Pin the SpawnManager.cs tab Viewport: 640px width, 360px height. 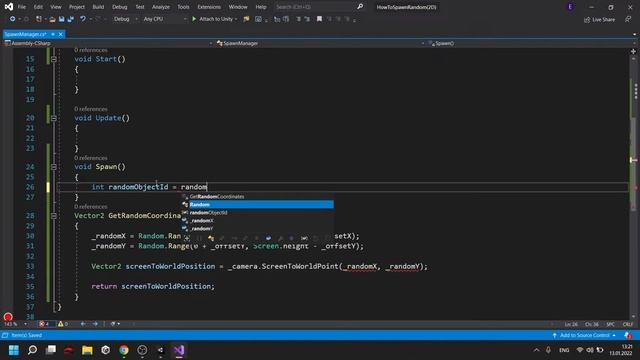(53, 34)
